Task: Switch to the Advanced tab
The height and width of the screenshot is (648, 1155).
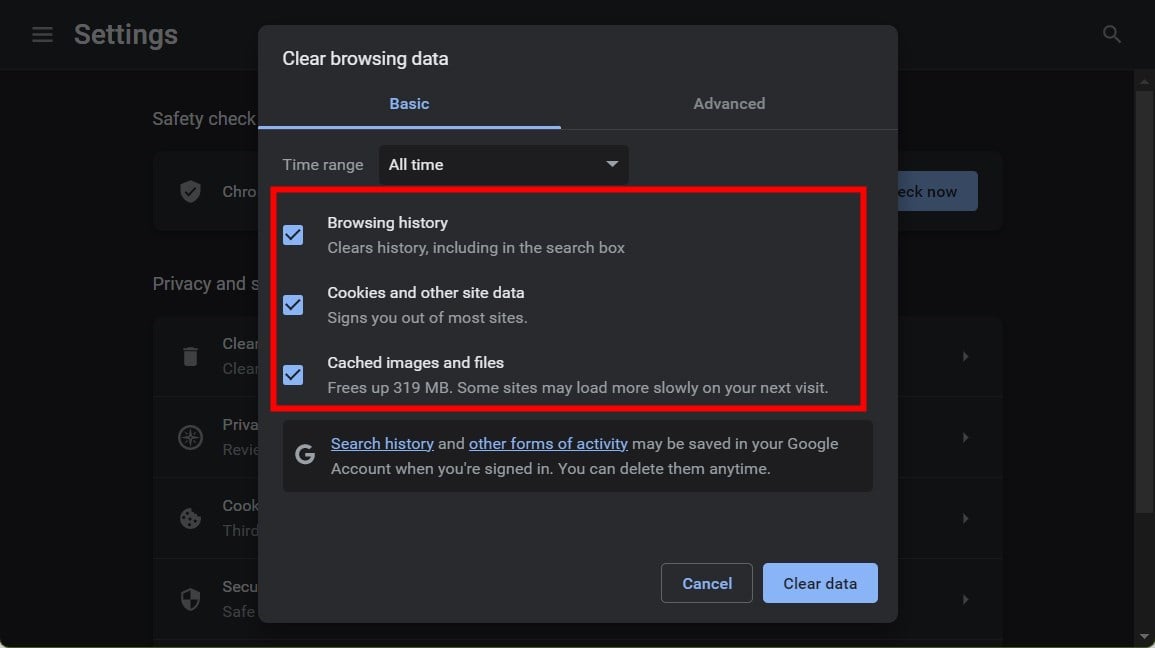Action: [x=729, y=104]
